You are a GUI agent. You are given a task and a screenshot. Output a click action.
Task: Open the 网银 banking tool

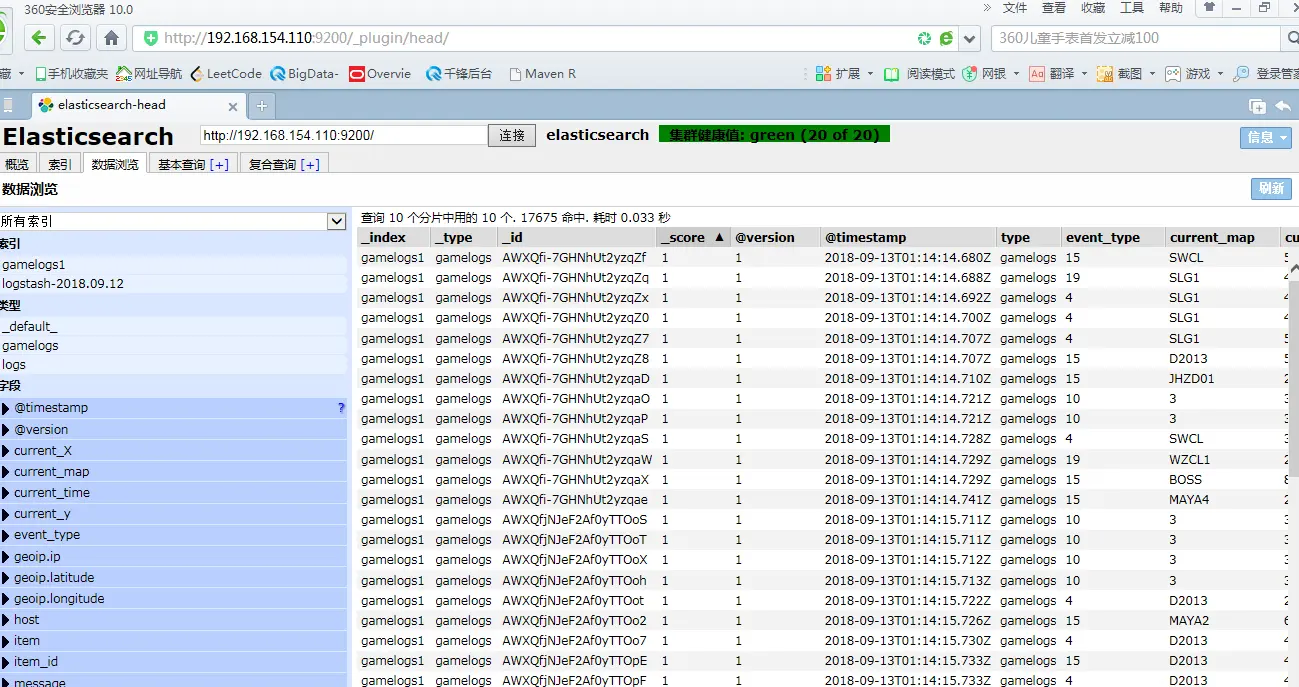pos(990,74)
